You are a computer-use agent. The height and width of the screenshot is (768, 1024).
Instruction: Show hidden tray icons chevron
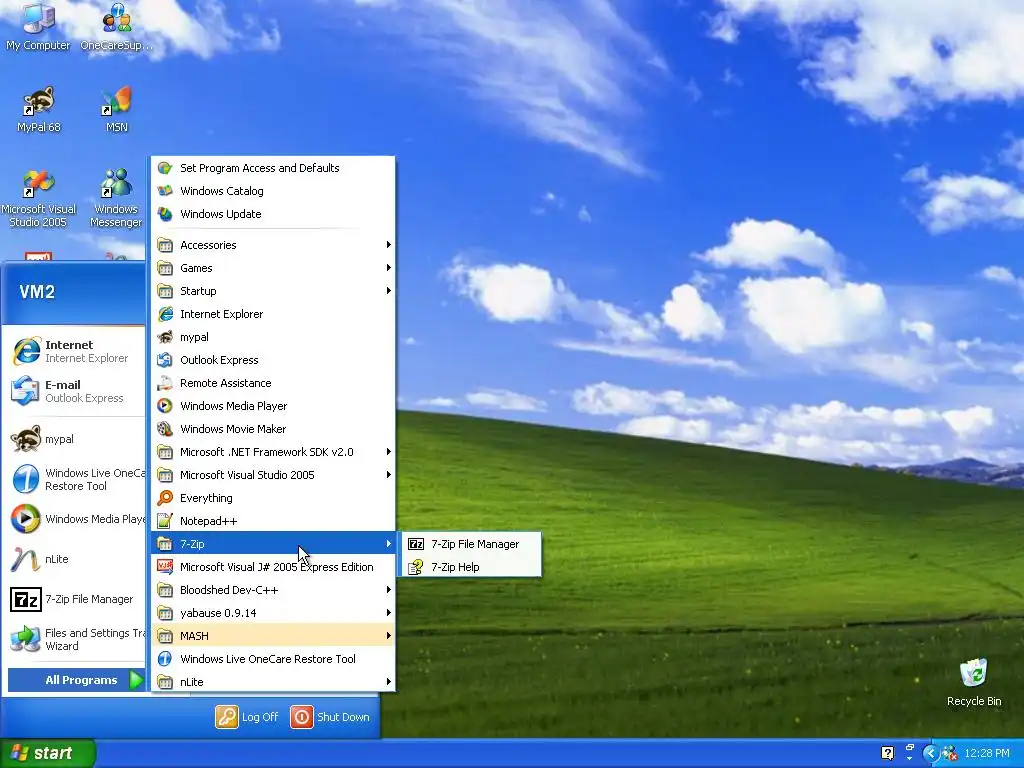[931, 753]
